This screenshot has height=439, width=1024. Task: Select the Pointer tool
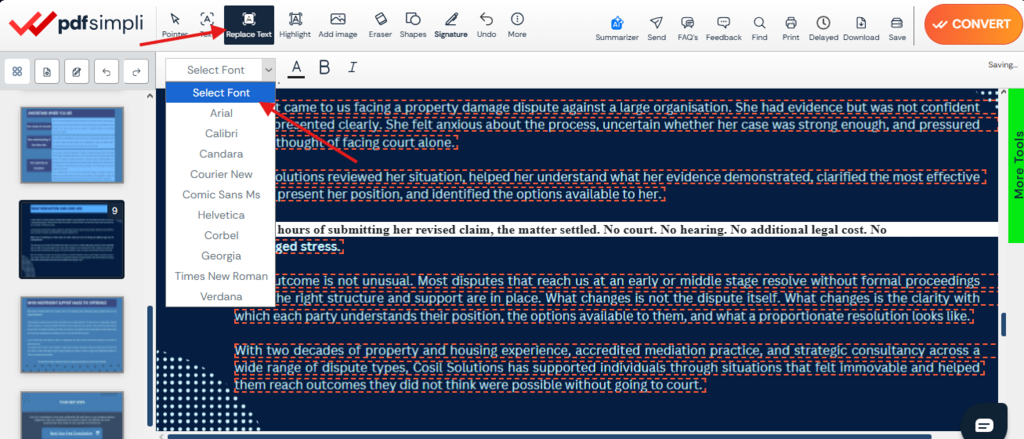coord(174,25)
